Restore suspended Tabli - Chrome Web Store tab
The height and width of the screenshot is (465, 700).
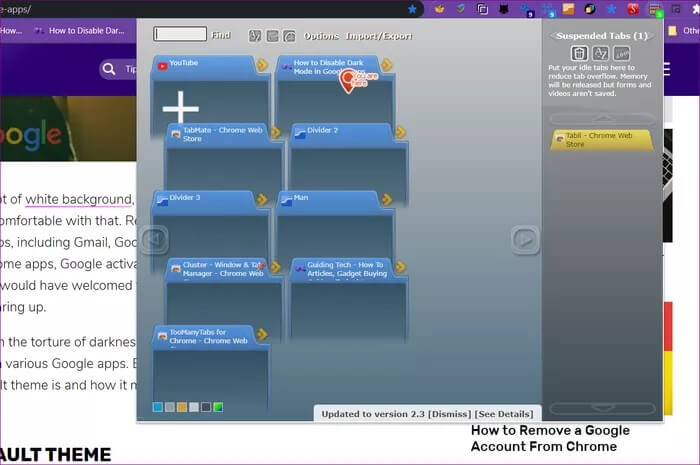click(602, 140)
